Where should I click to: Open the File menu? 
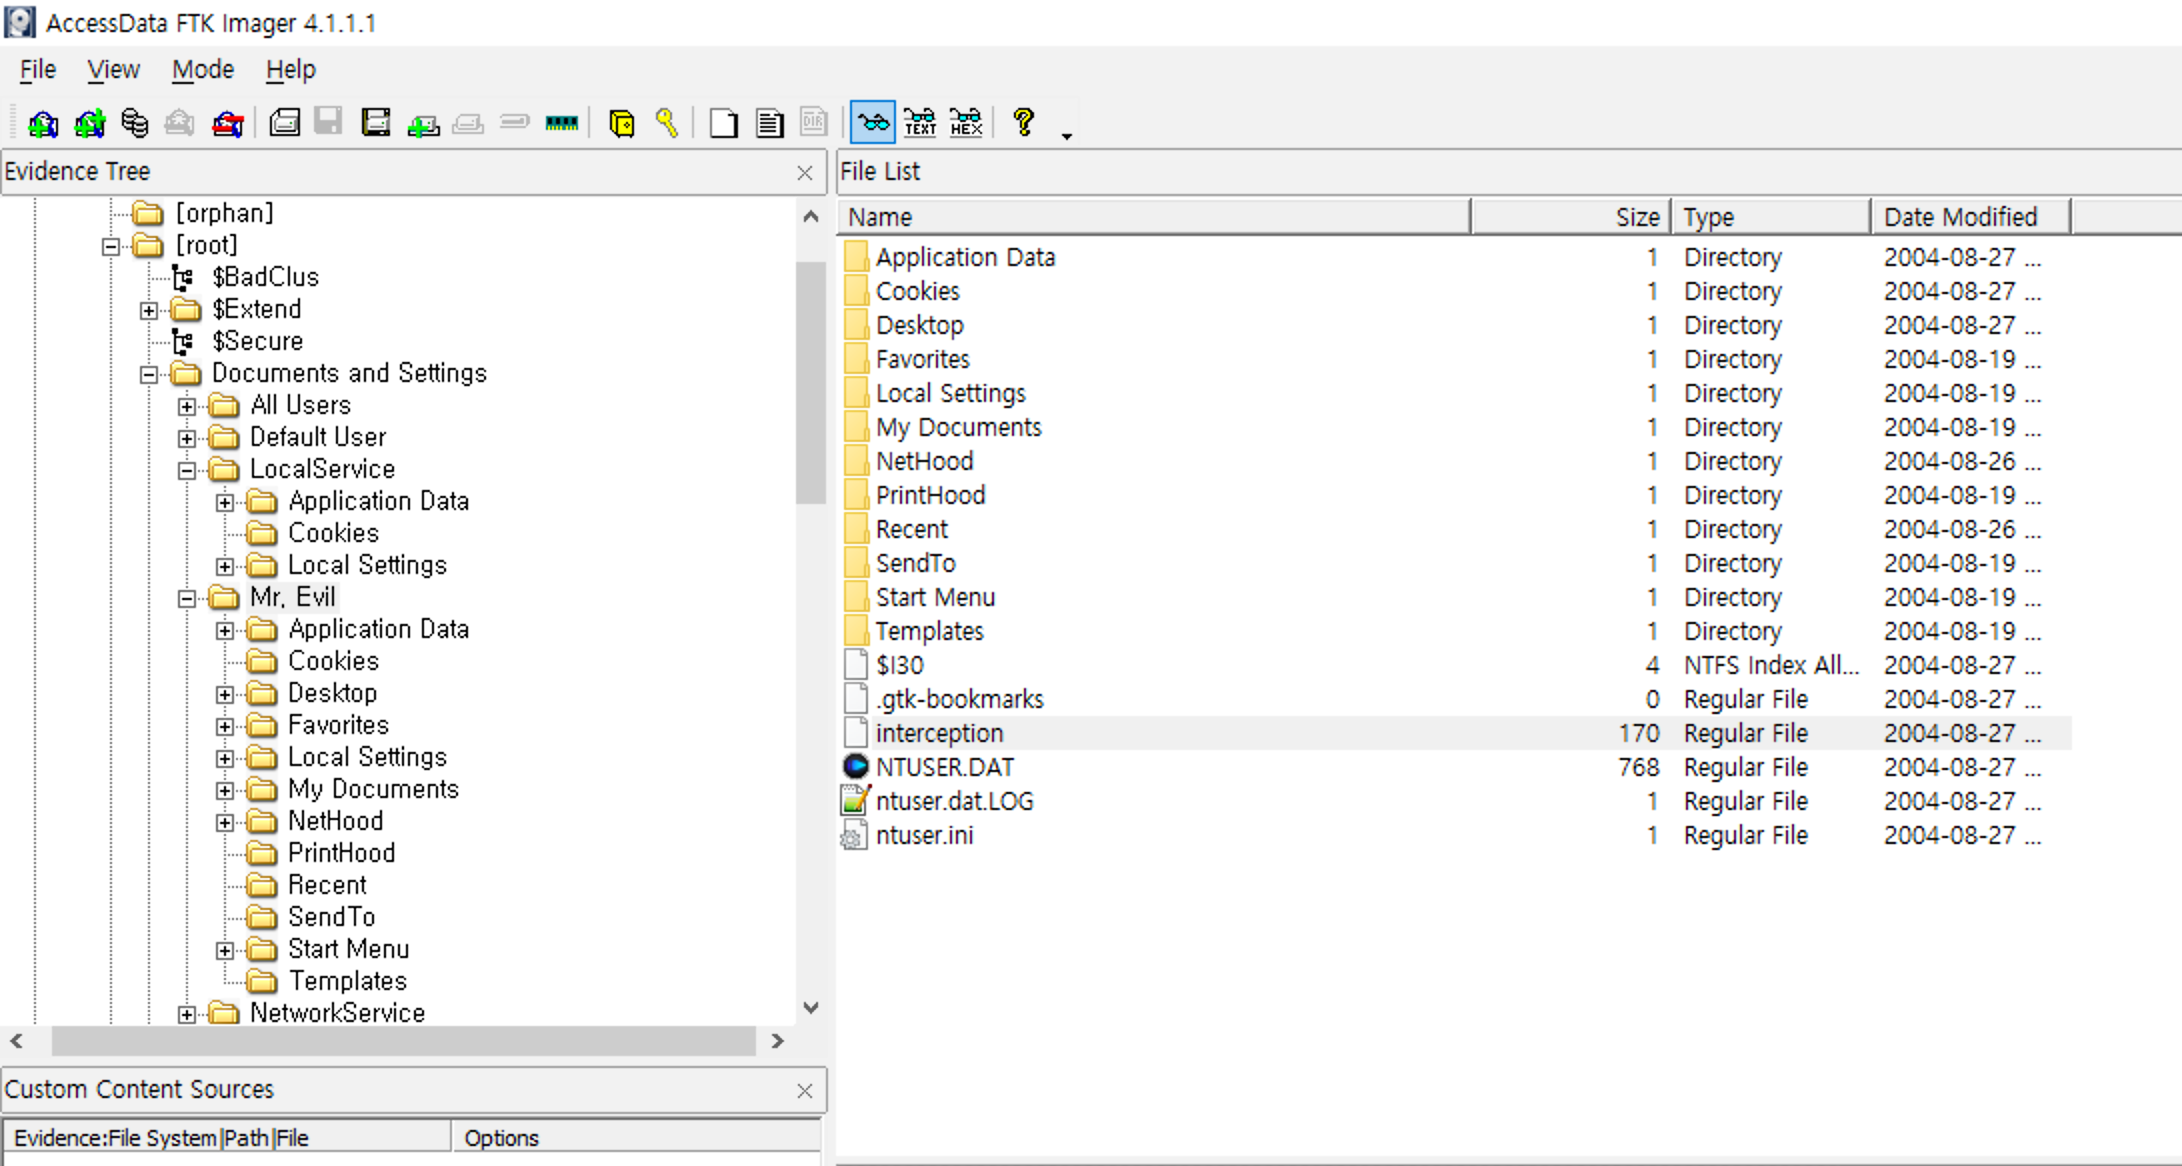37,70
